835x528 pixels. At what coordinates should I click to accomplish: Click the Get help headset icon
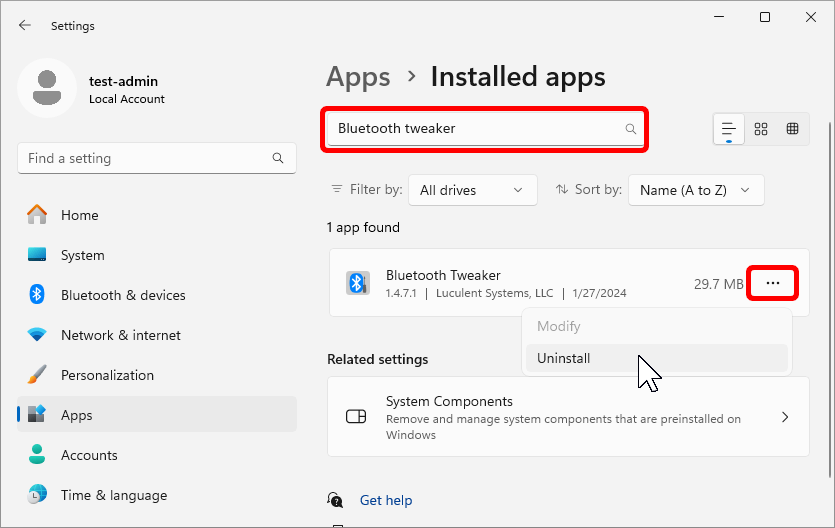(335, 500)
